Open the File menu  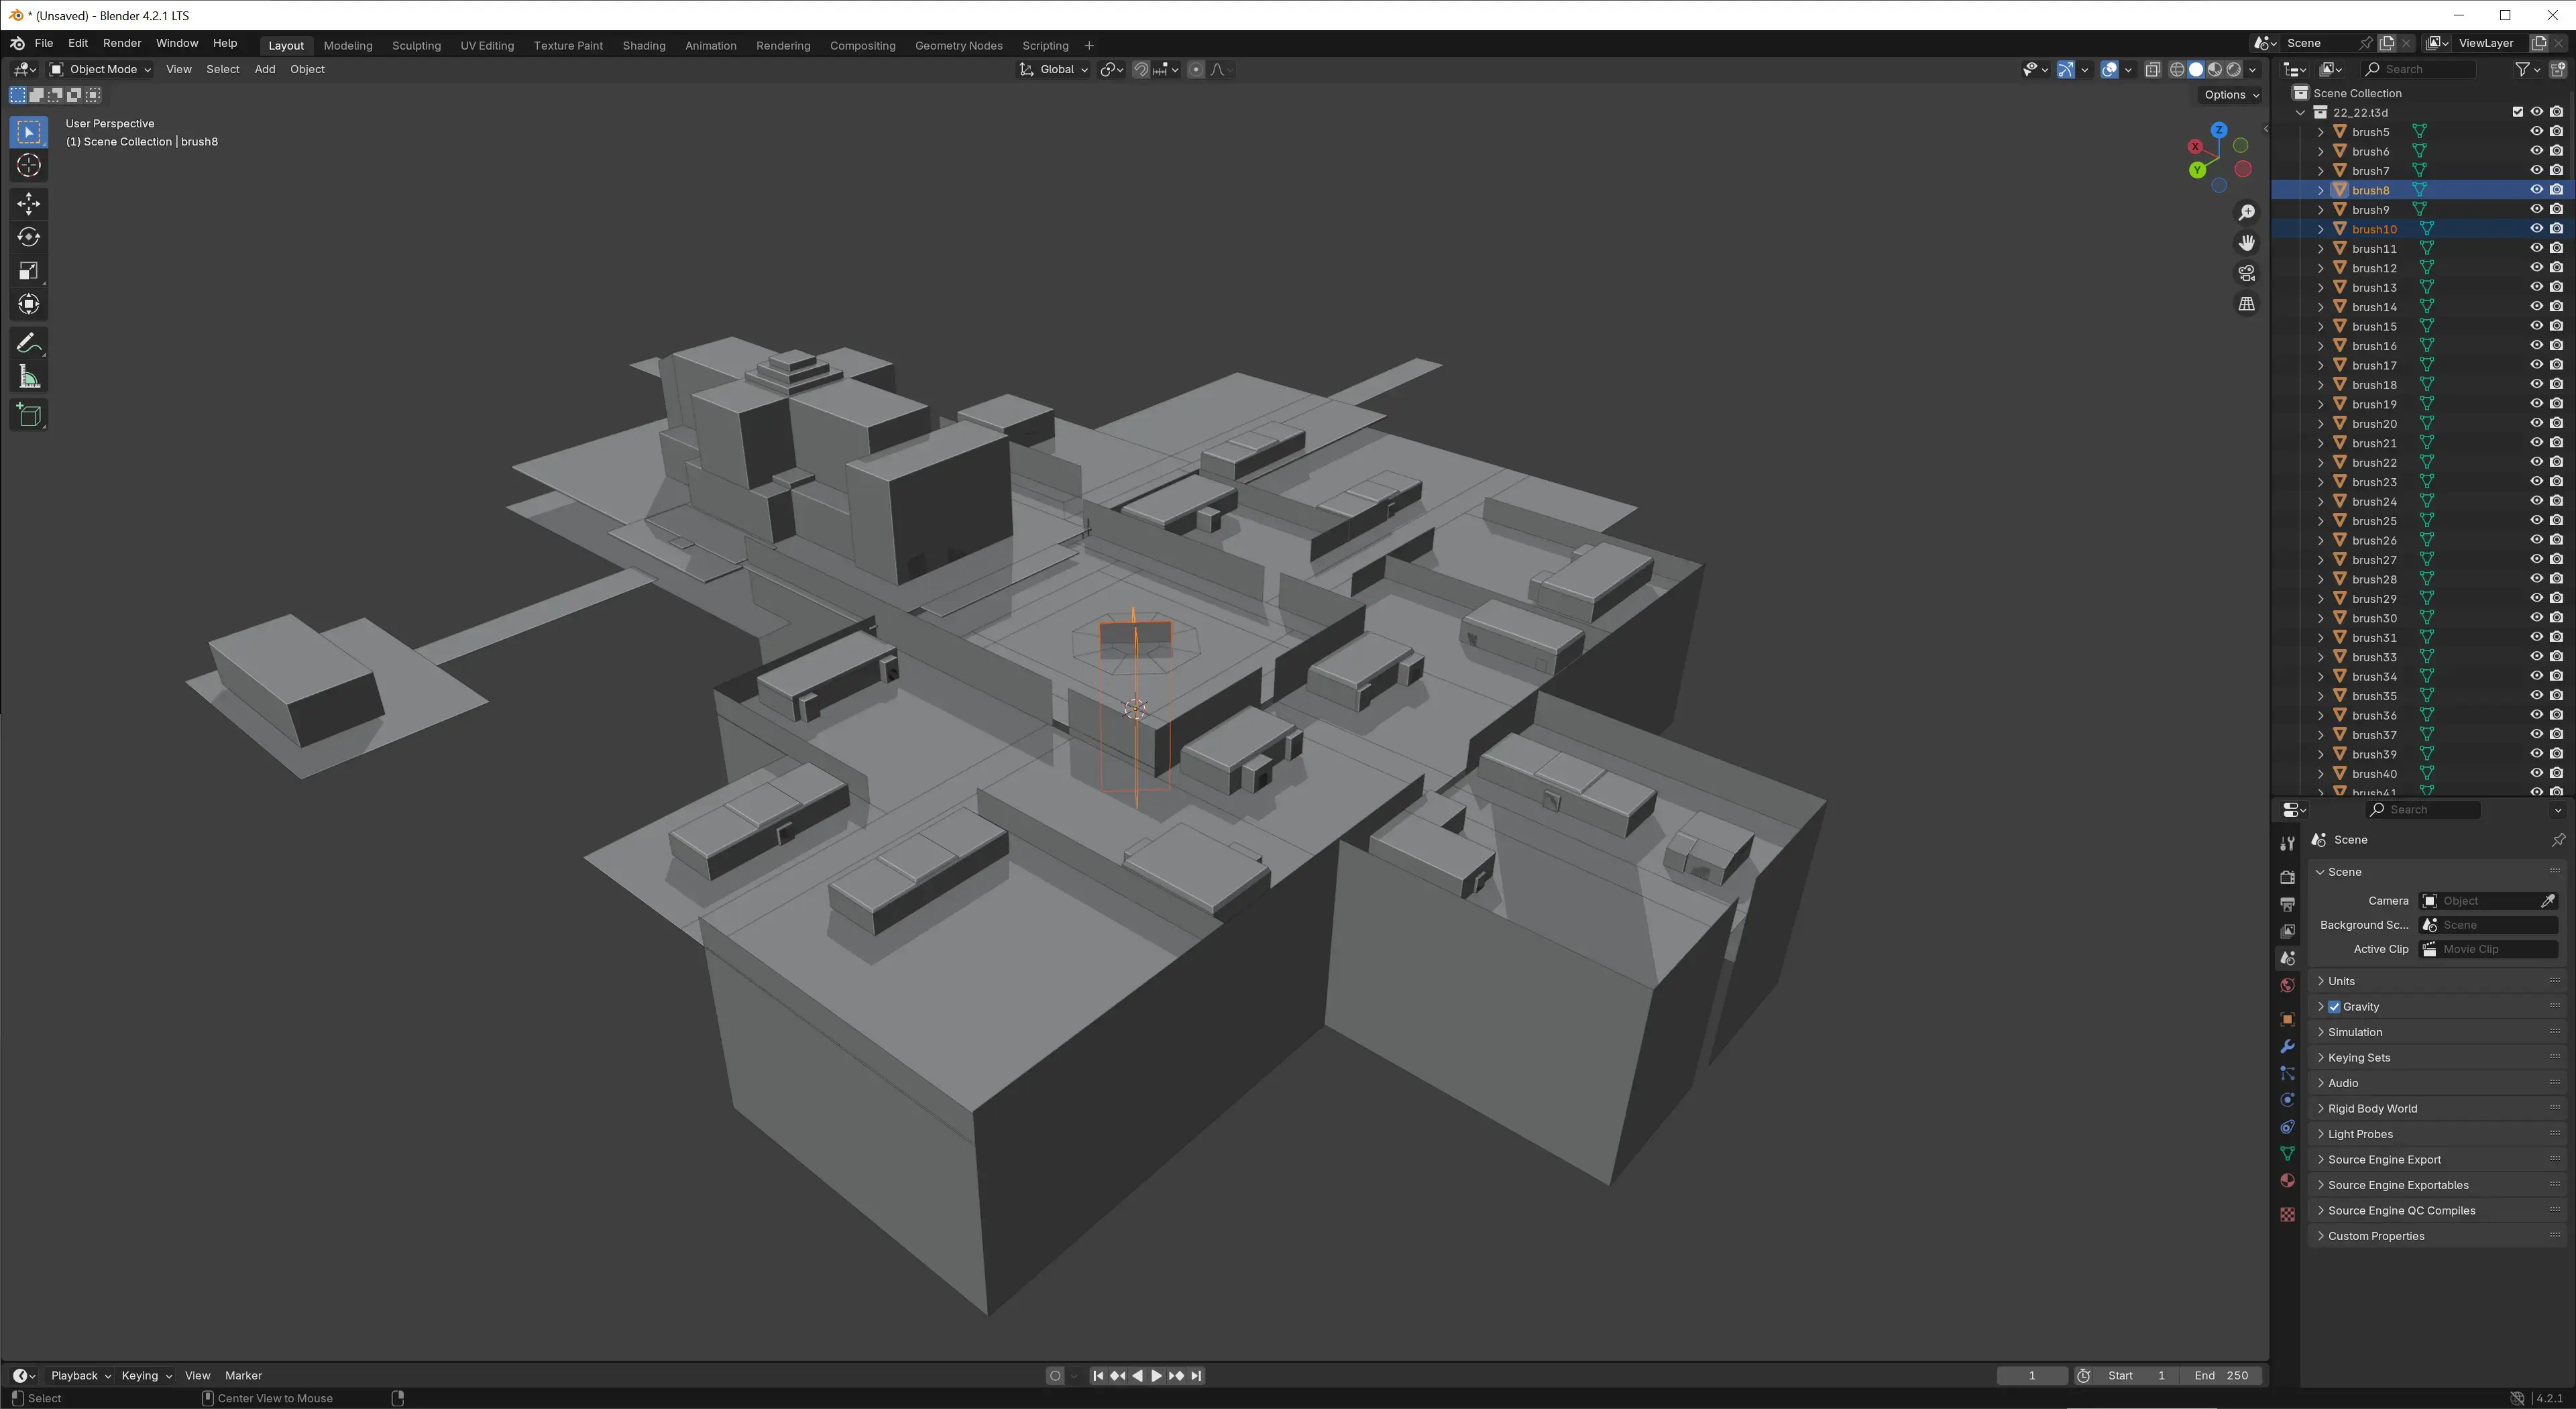pos(44,44)
